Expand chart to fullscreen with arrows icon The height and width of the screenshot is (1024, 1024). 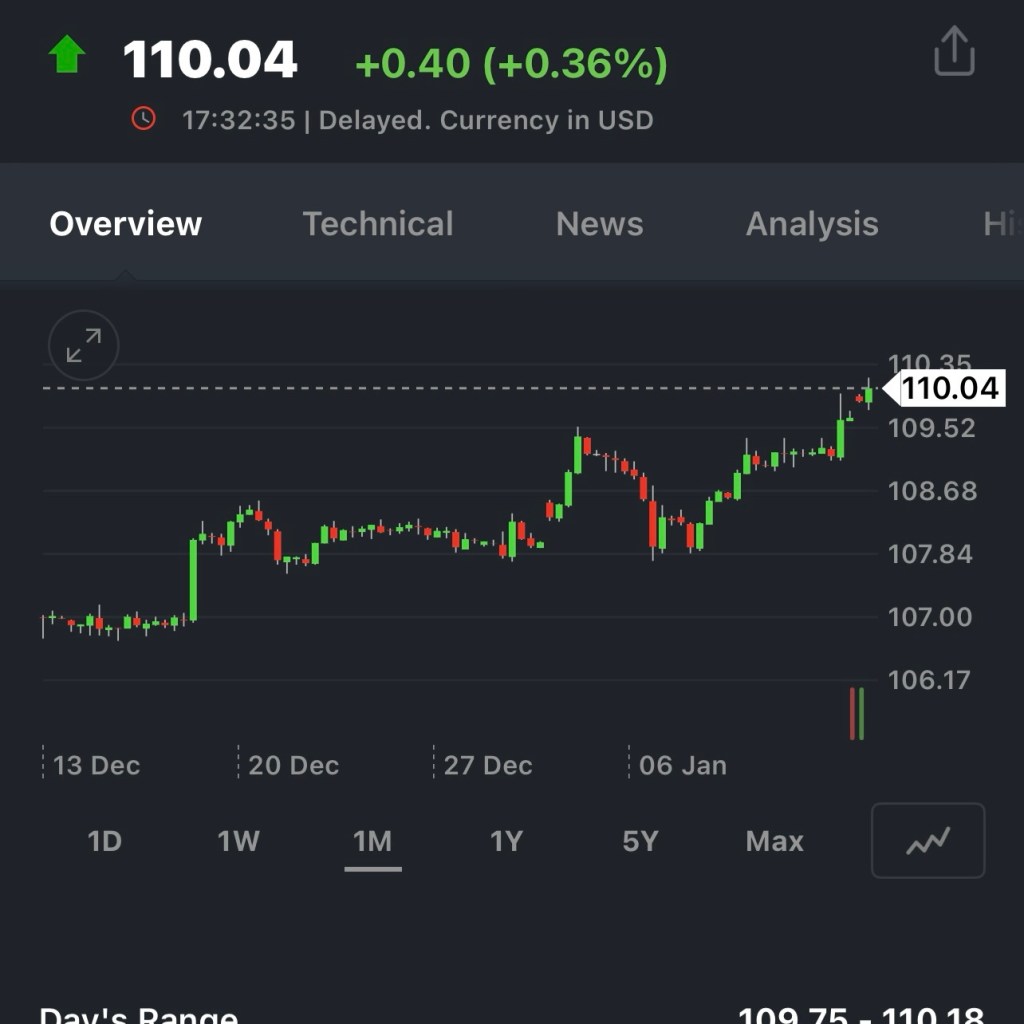(83, 346)
